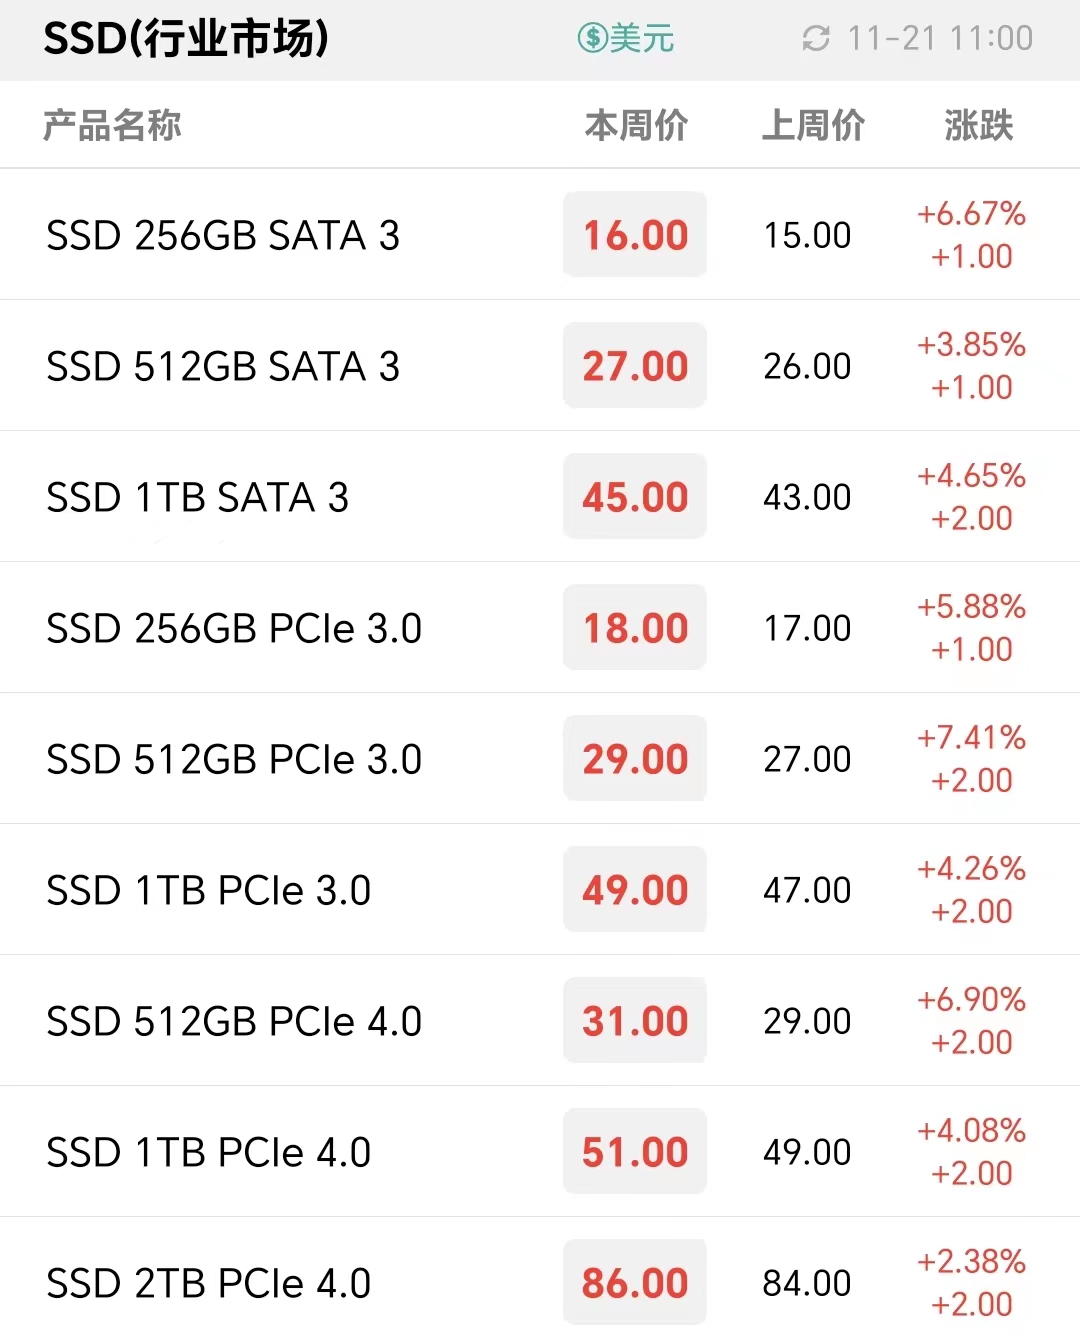Open SSD 1TB SATA 3 details
The width and height of the screenshot is (1080, 1337).
[x=540, y=497]
